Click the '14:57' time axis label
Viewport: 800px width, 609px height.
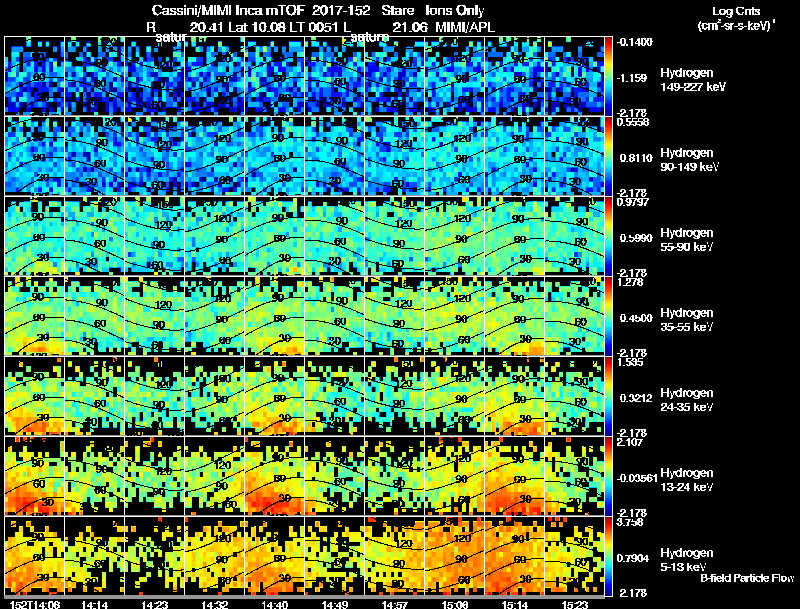pyautogui.click(x=394, y=604)
